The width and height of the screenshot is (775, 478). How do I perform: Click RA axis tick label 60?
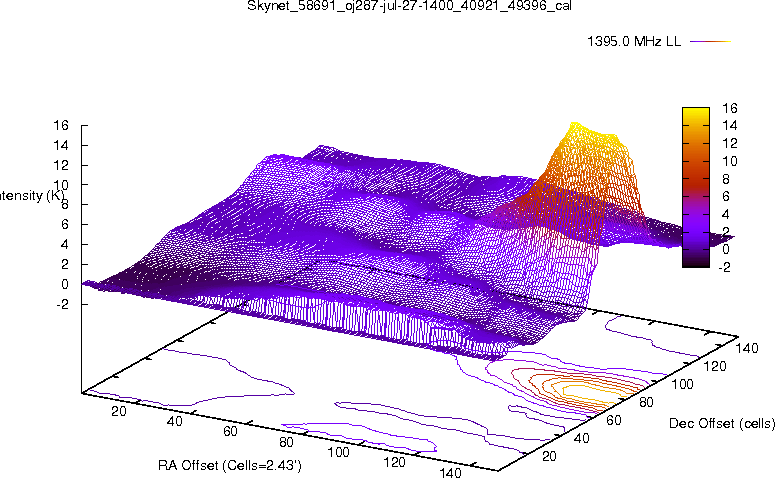[x=230, y=431]
